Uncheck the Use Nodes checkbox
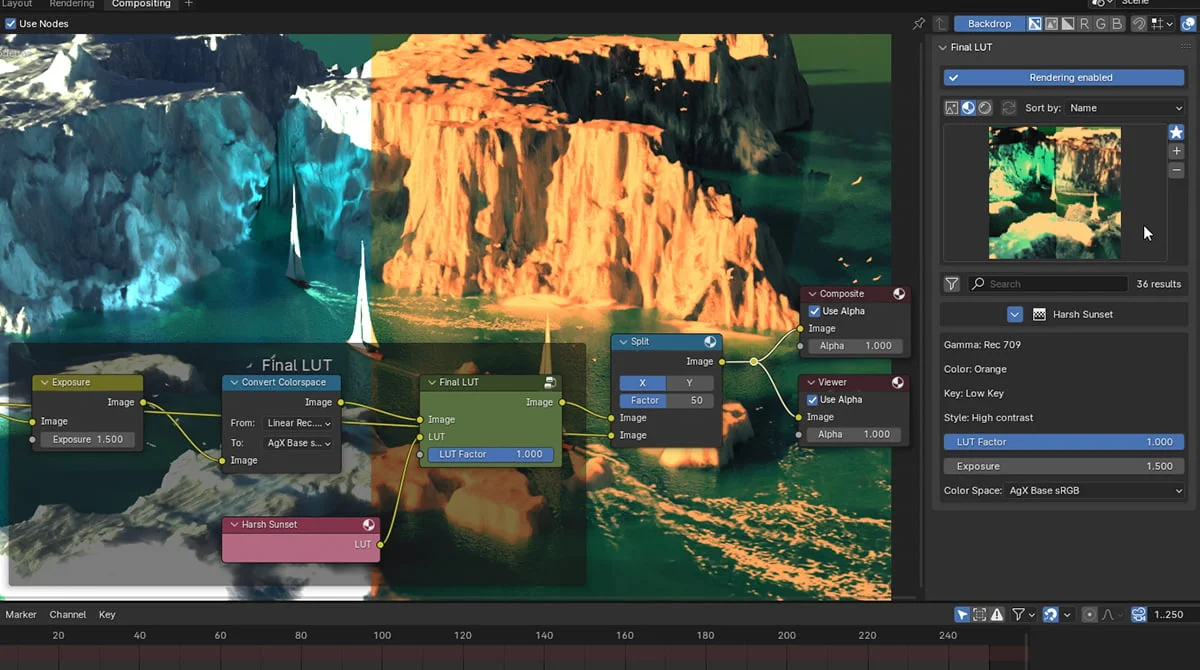This screenshot has width=1200, height=670. 9,23
